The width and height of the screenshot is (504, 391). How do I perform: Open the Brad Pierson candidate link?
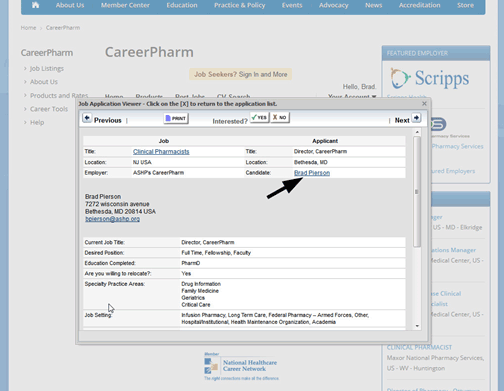coord(312,173)
